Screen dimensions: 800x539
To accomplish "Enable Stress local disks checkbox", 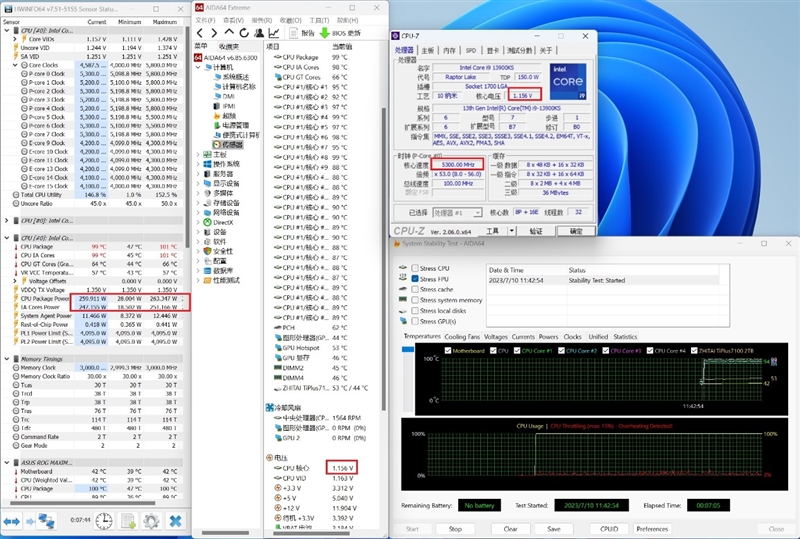I will pyautogui.click(x=415, y=310).
